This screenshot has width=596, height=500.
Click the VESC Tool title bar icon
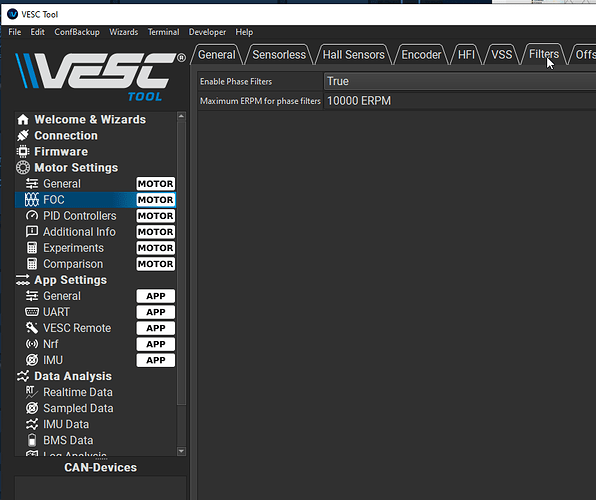point(13,14)
